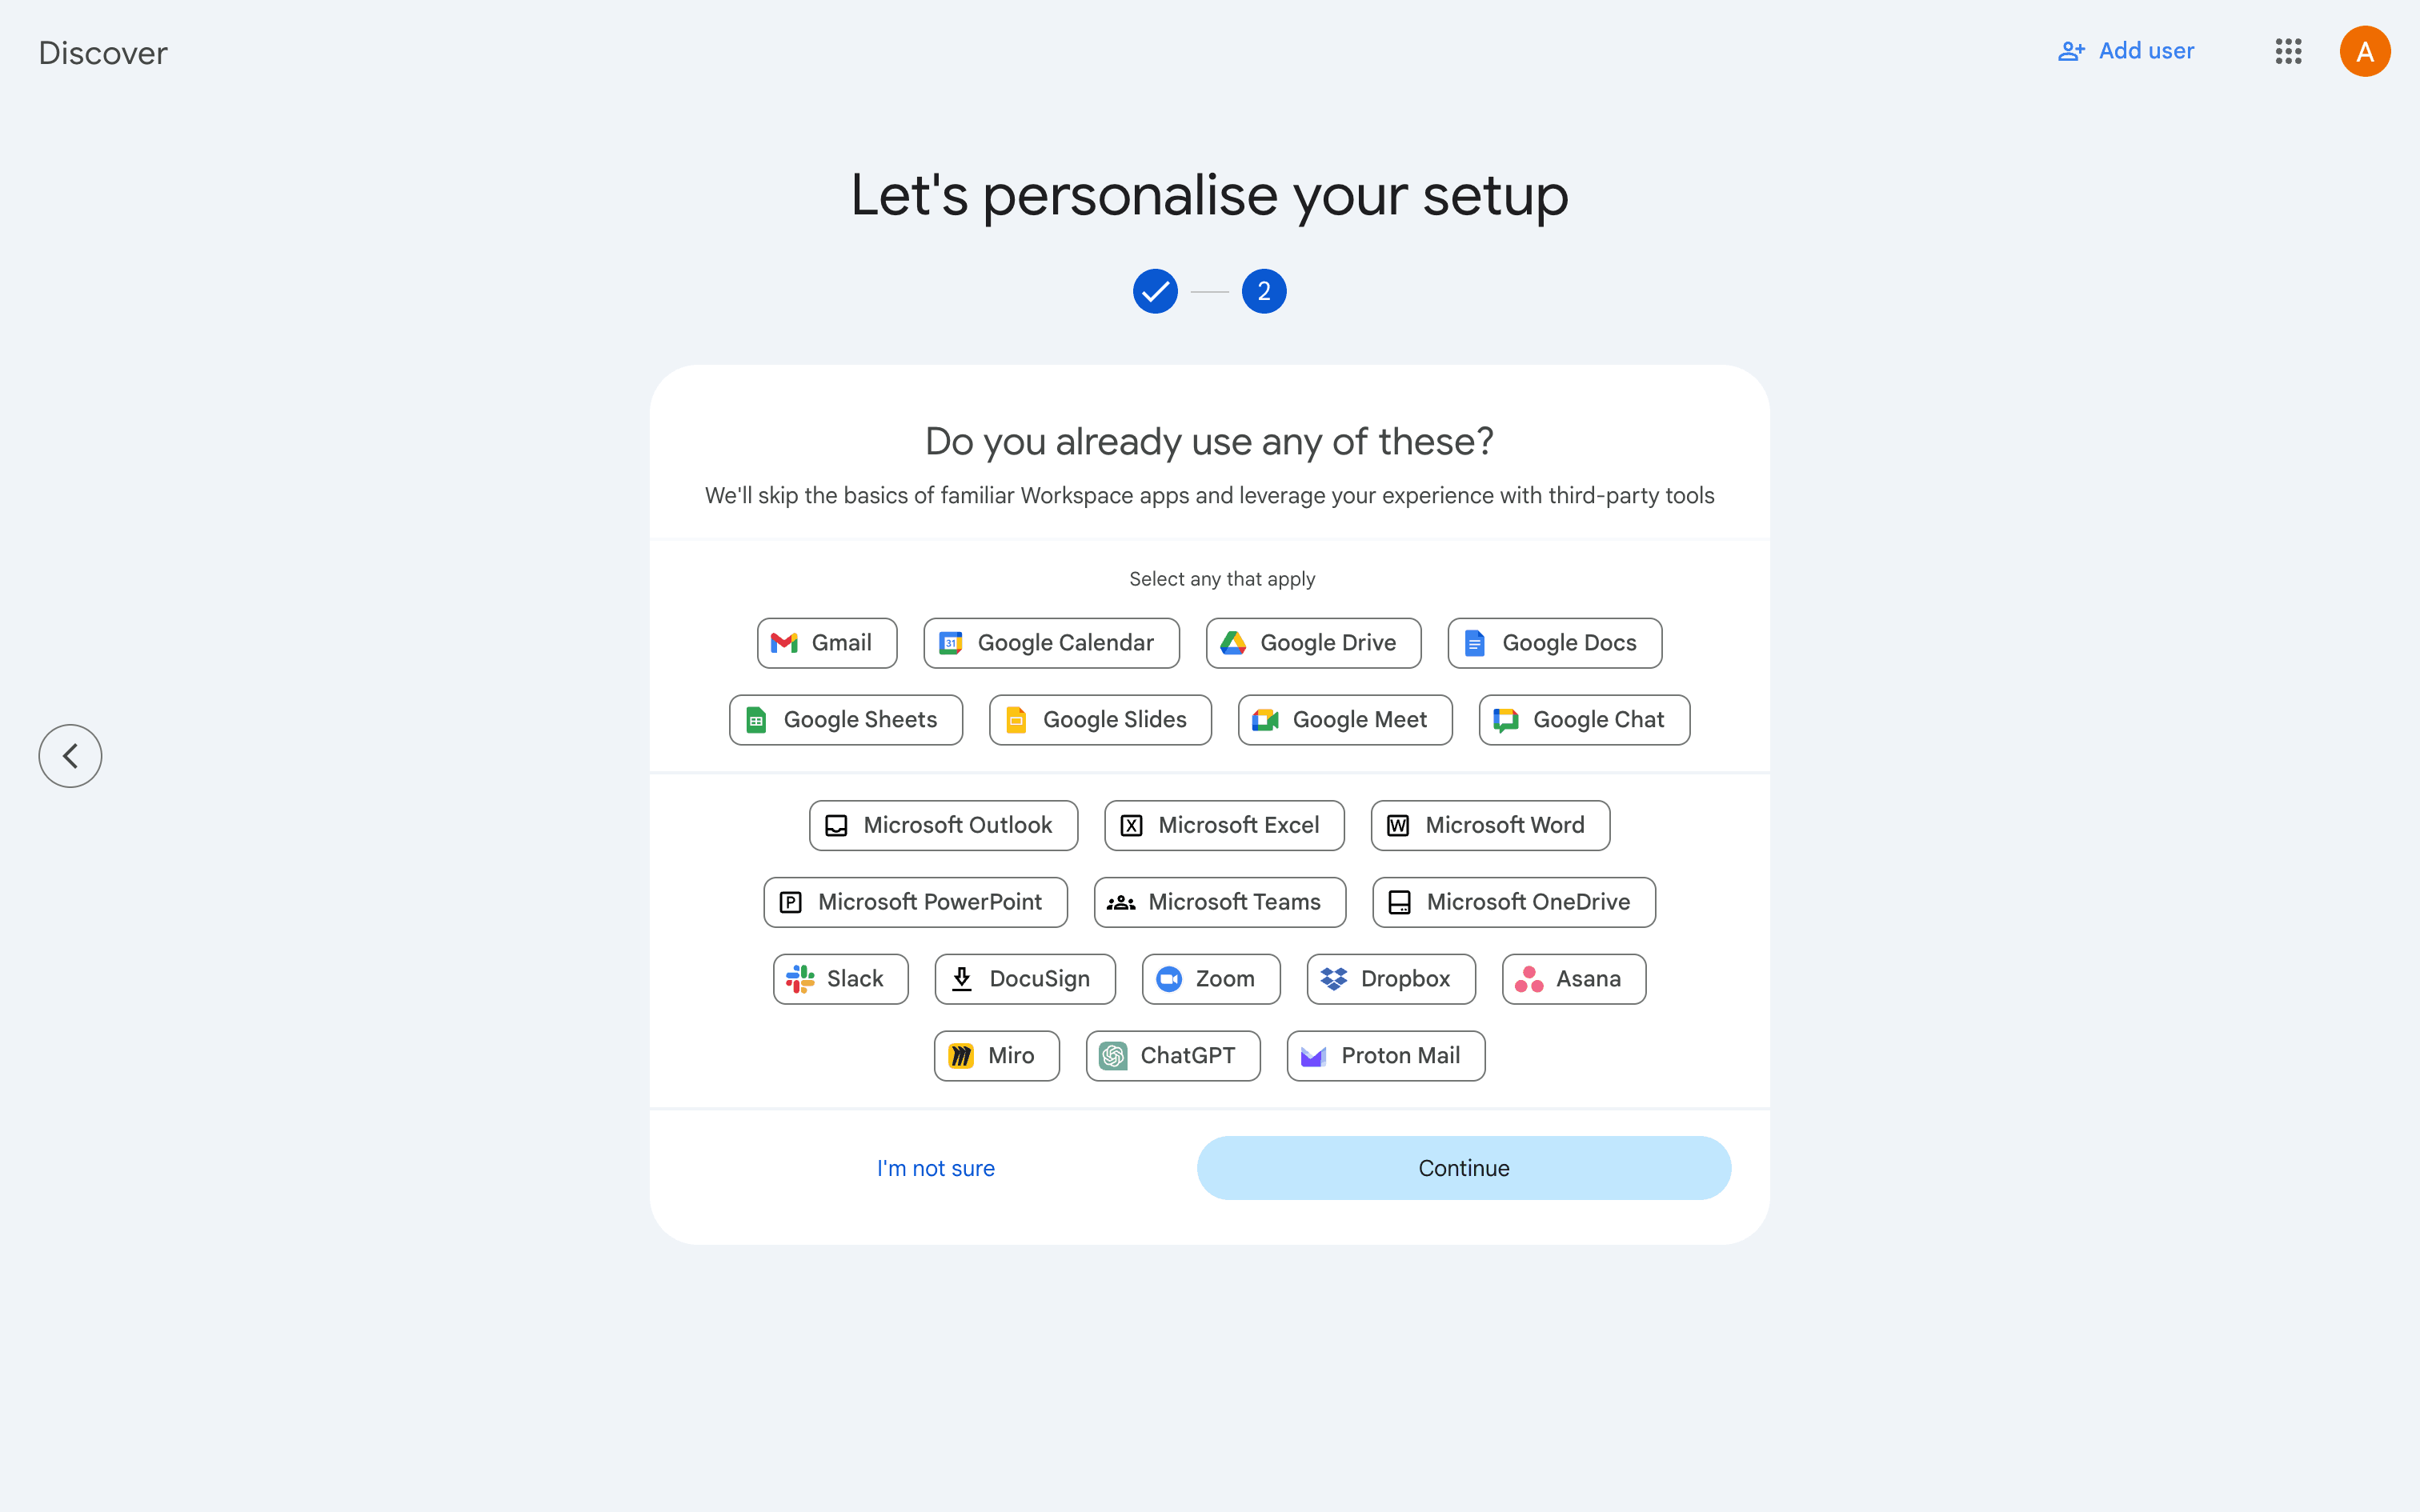The image size is (2420, 1512).
Task: Click the Slack logo chip
Action: (x=840, y=979)
